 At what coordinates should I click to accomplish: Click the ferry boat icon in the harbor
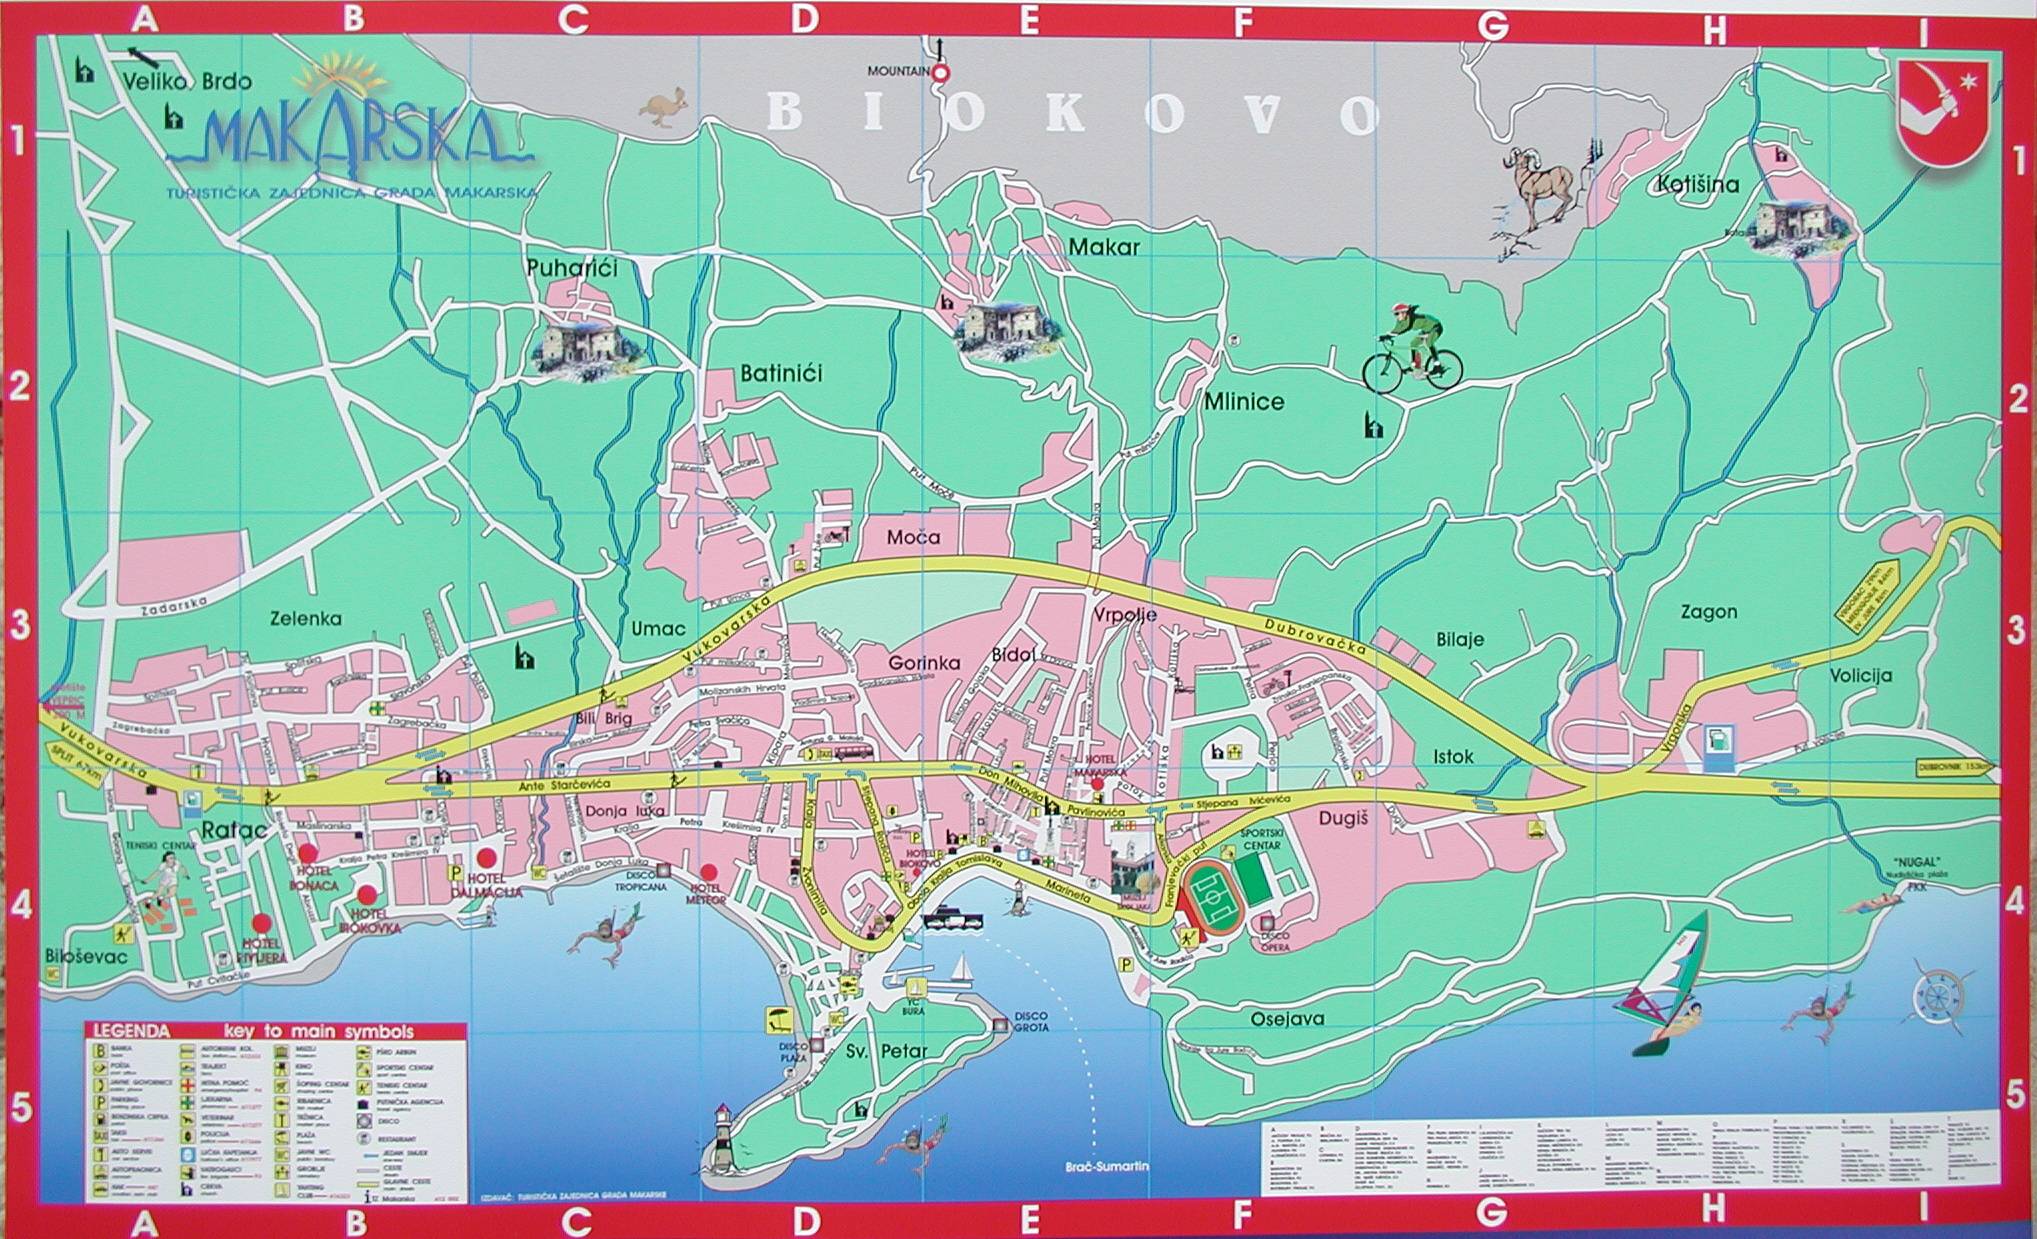[x=953, y=918]
